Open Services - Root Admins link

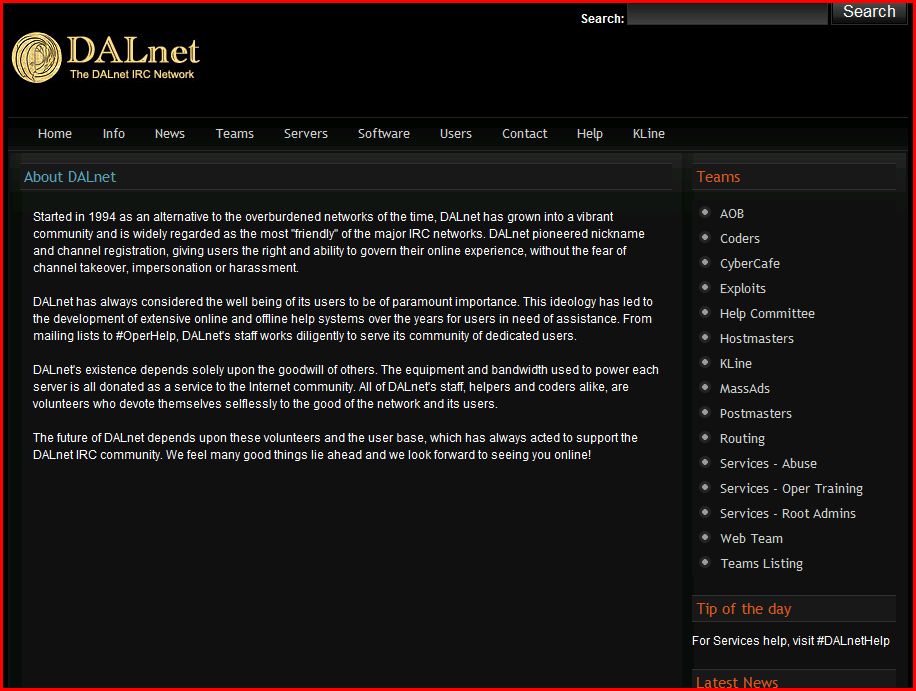click(787, 514)
